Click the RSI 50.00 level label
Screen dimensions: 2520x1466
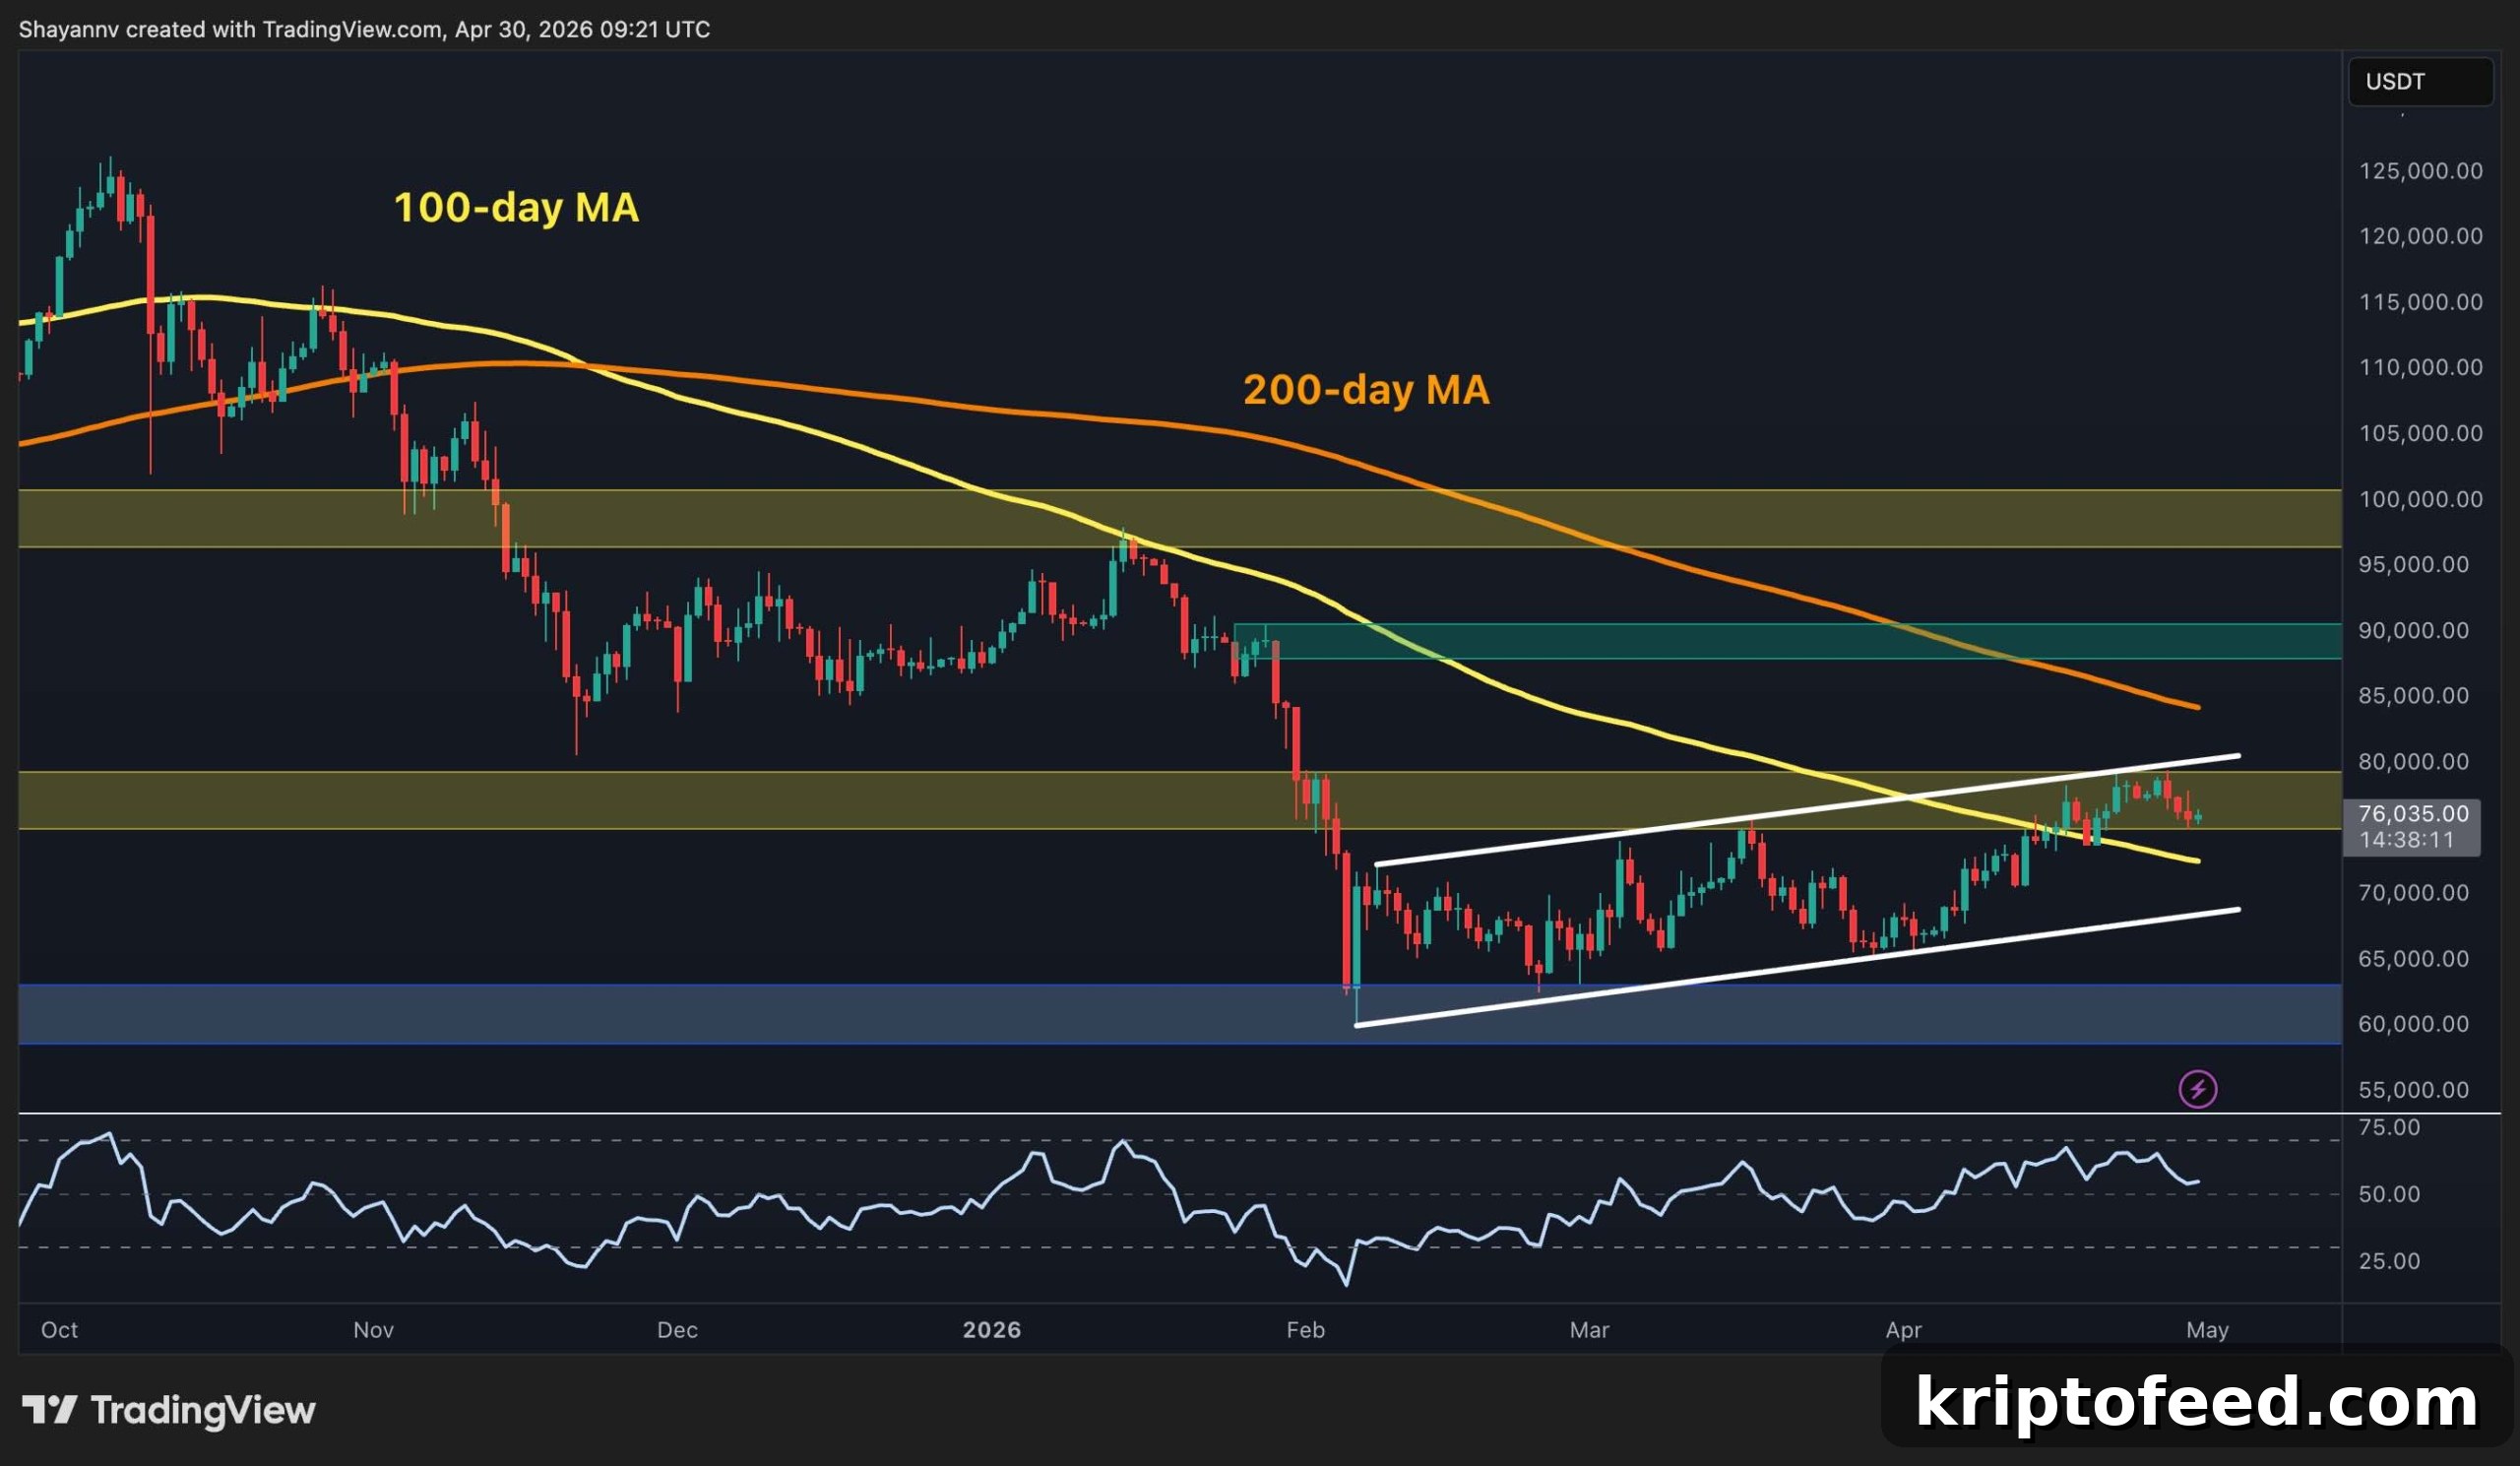coord(2389,1194)
